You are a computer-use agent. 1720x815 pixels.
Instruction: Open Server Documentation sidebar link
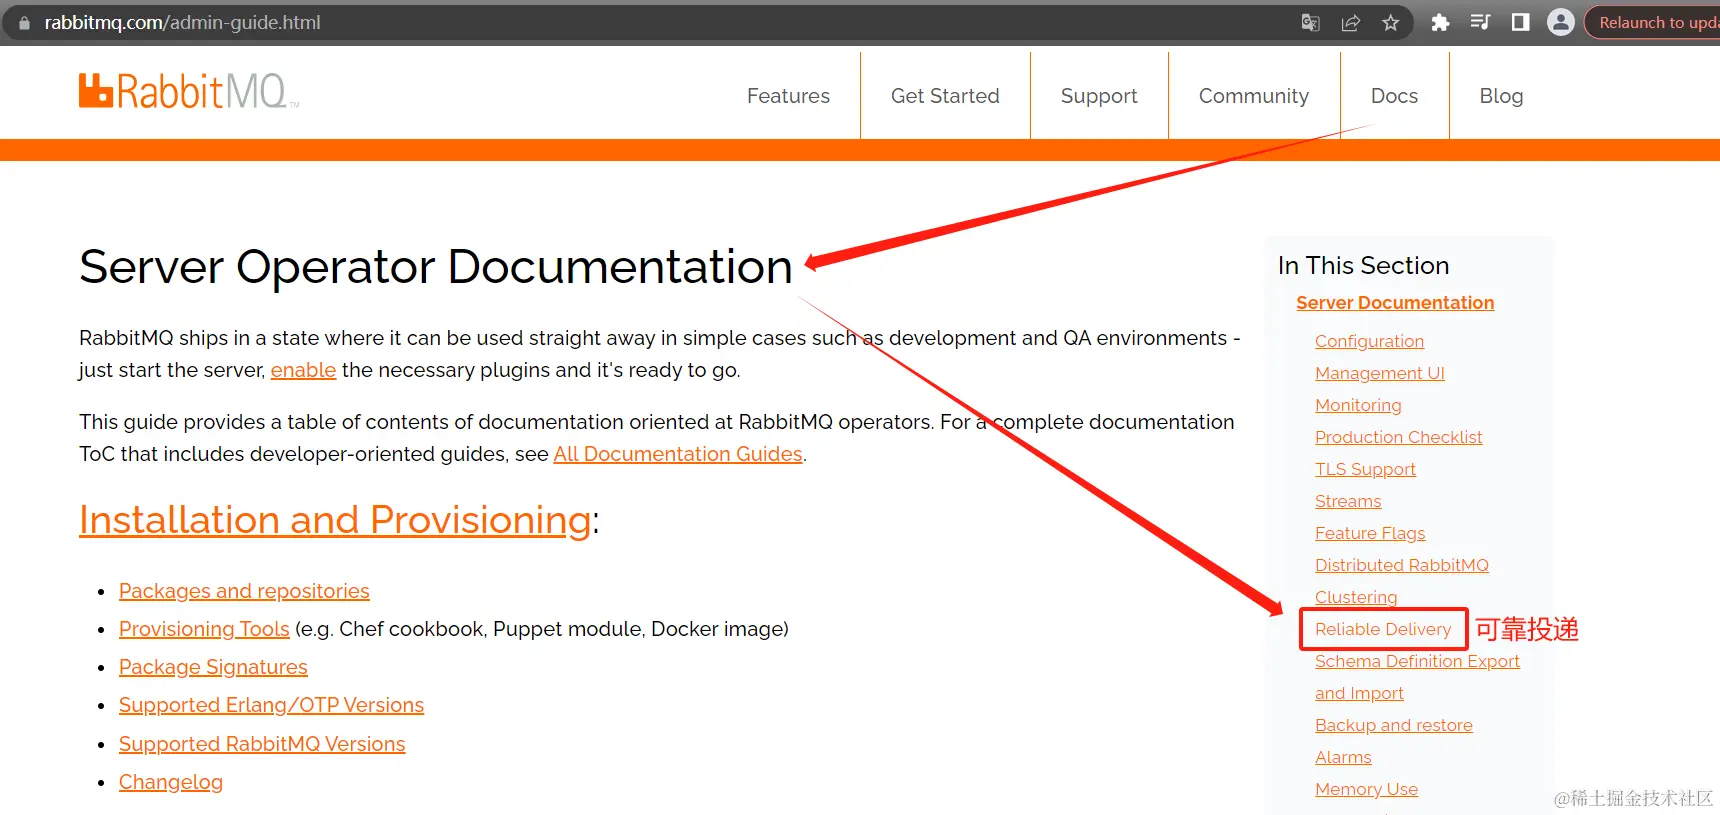(x=1395, y=303)
